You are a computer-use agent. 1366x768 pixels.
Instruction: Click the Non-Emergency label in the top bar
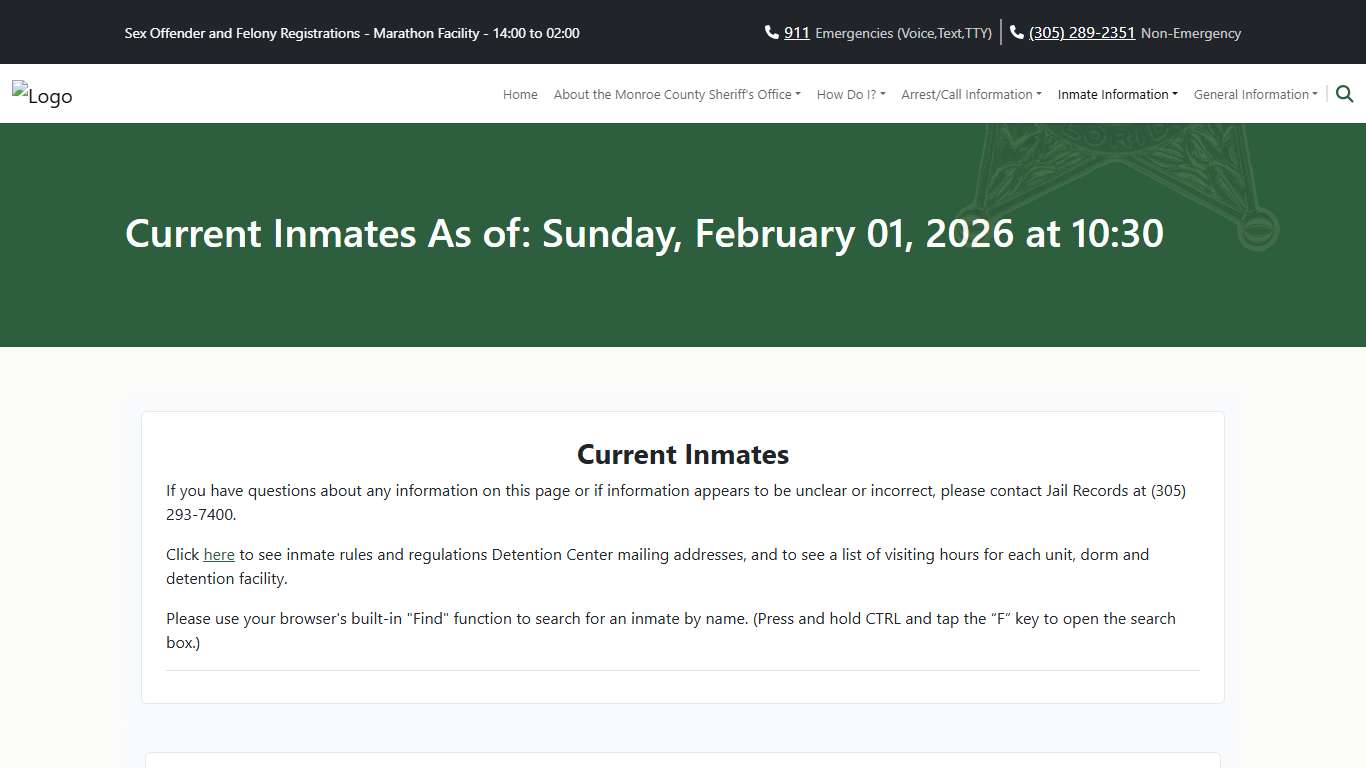point(1190,33)
